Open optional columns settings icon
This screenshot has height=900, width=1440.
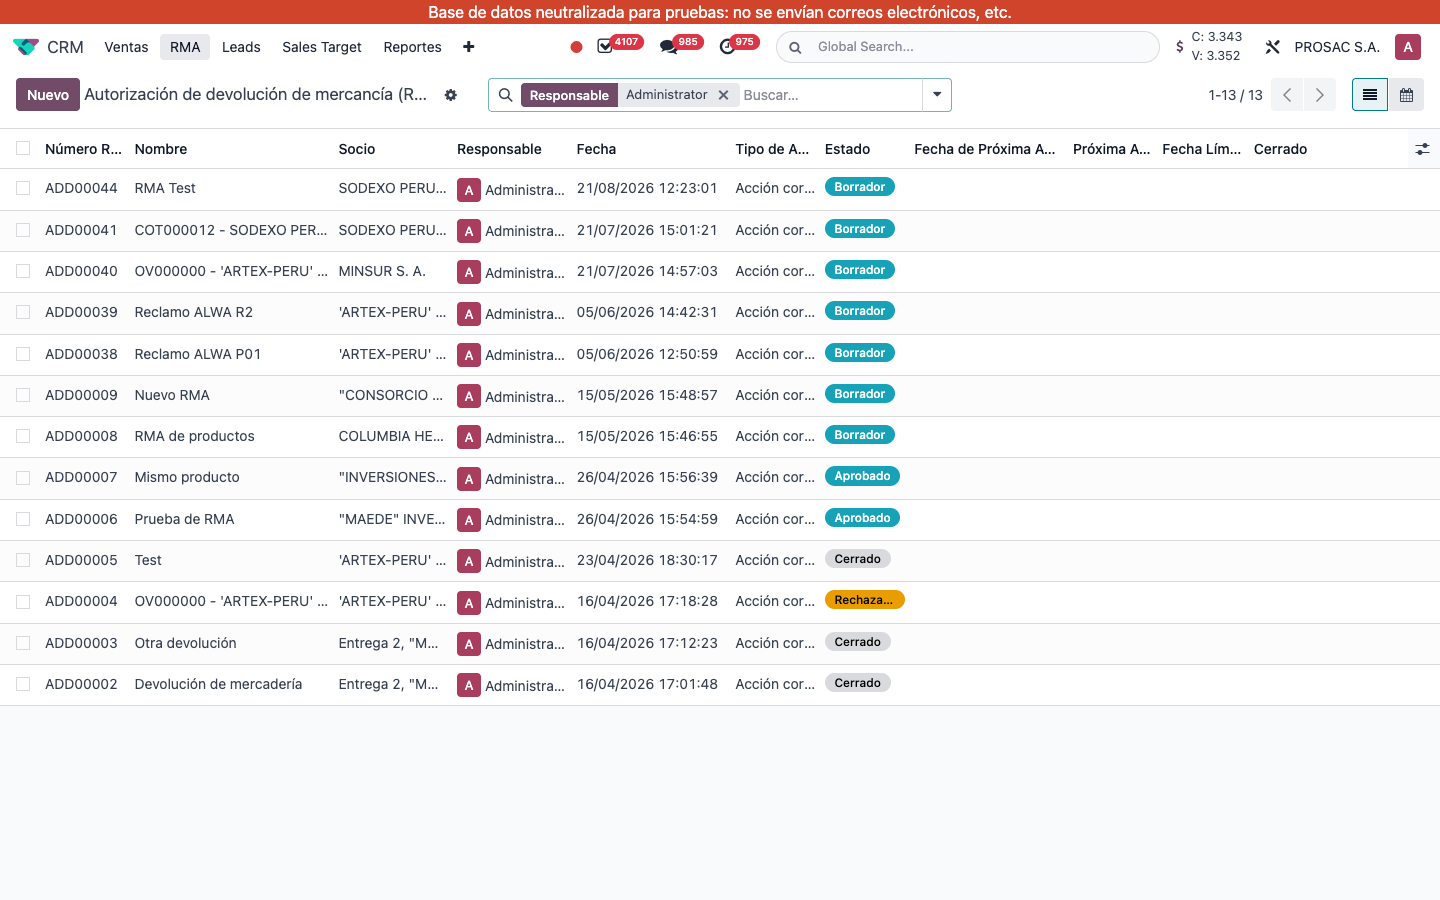(1422, 149)
